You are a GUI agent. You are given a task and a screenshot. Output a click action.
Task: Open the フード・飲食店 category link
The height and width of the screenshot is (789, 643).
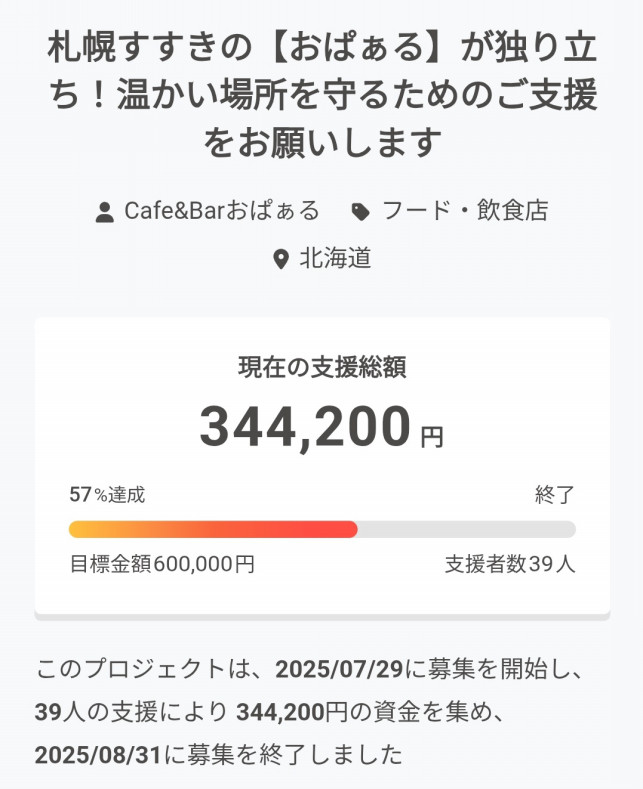tap(465, 211)
